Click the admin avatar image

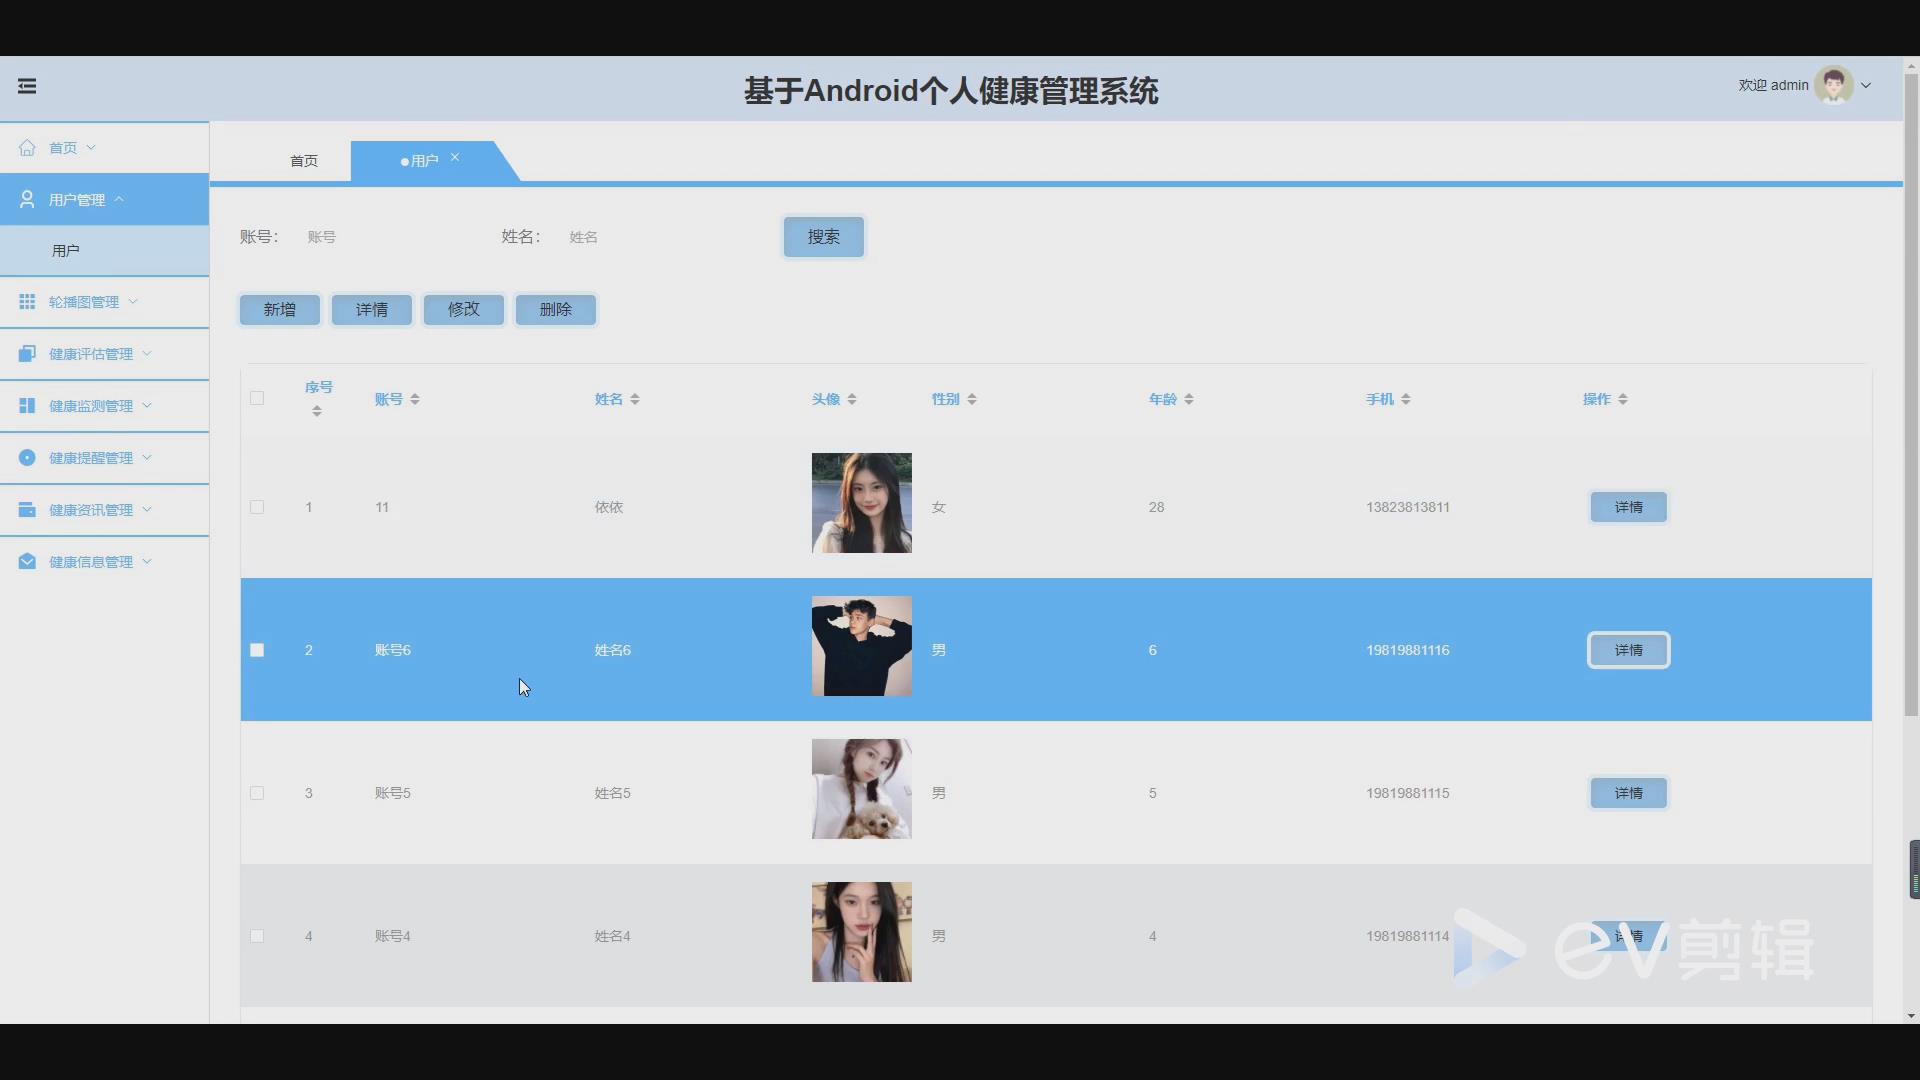point(1833,86)
